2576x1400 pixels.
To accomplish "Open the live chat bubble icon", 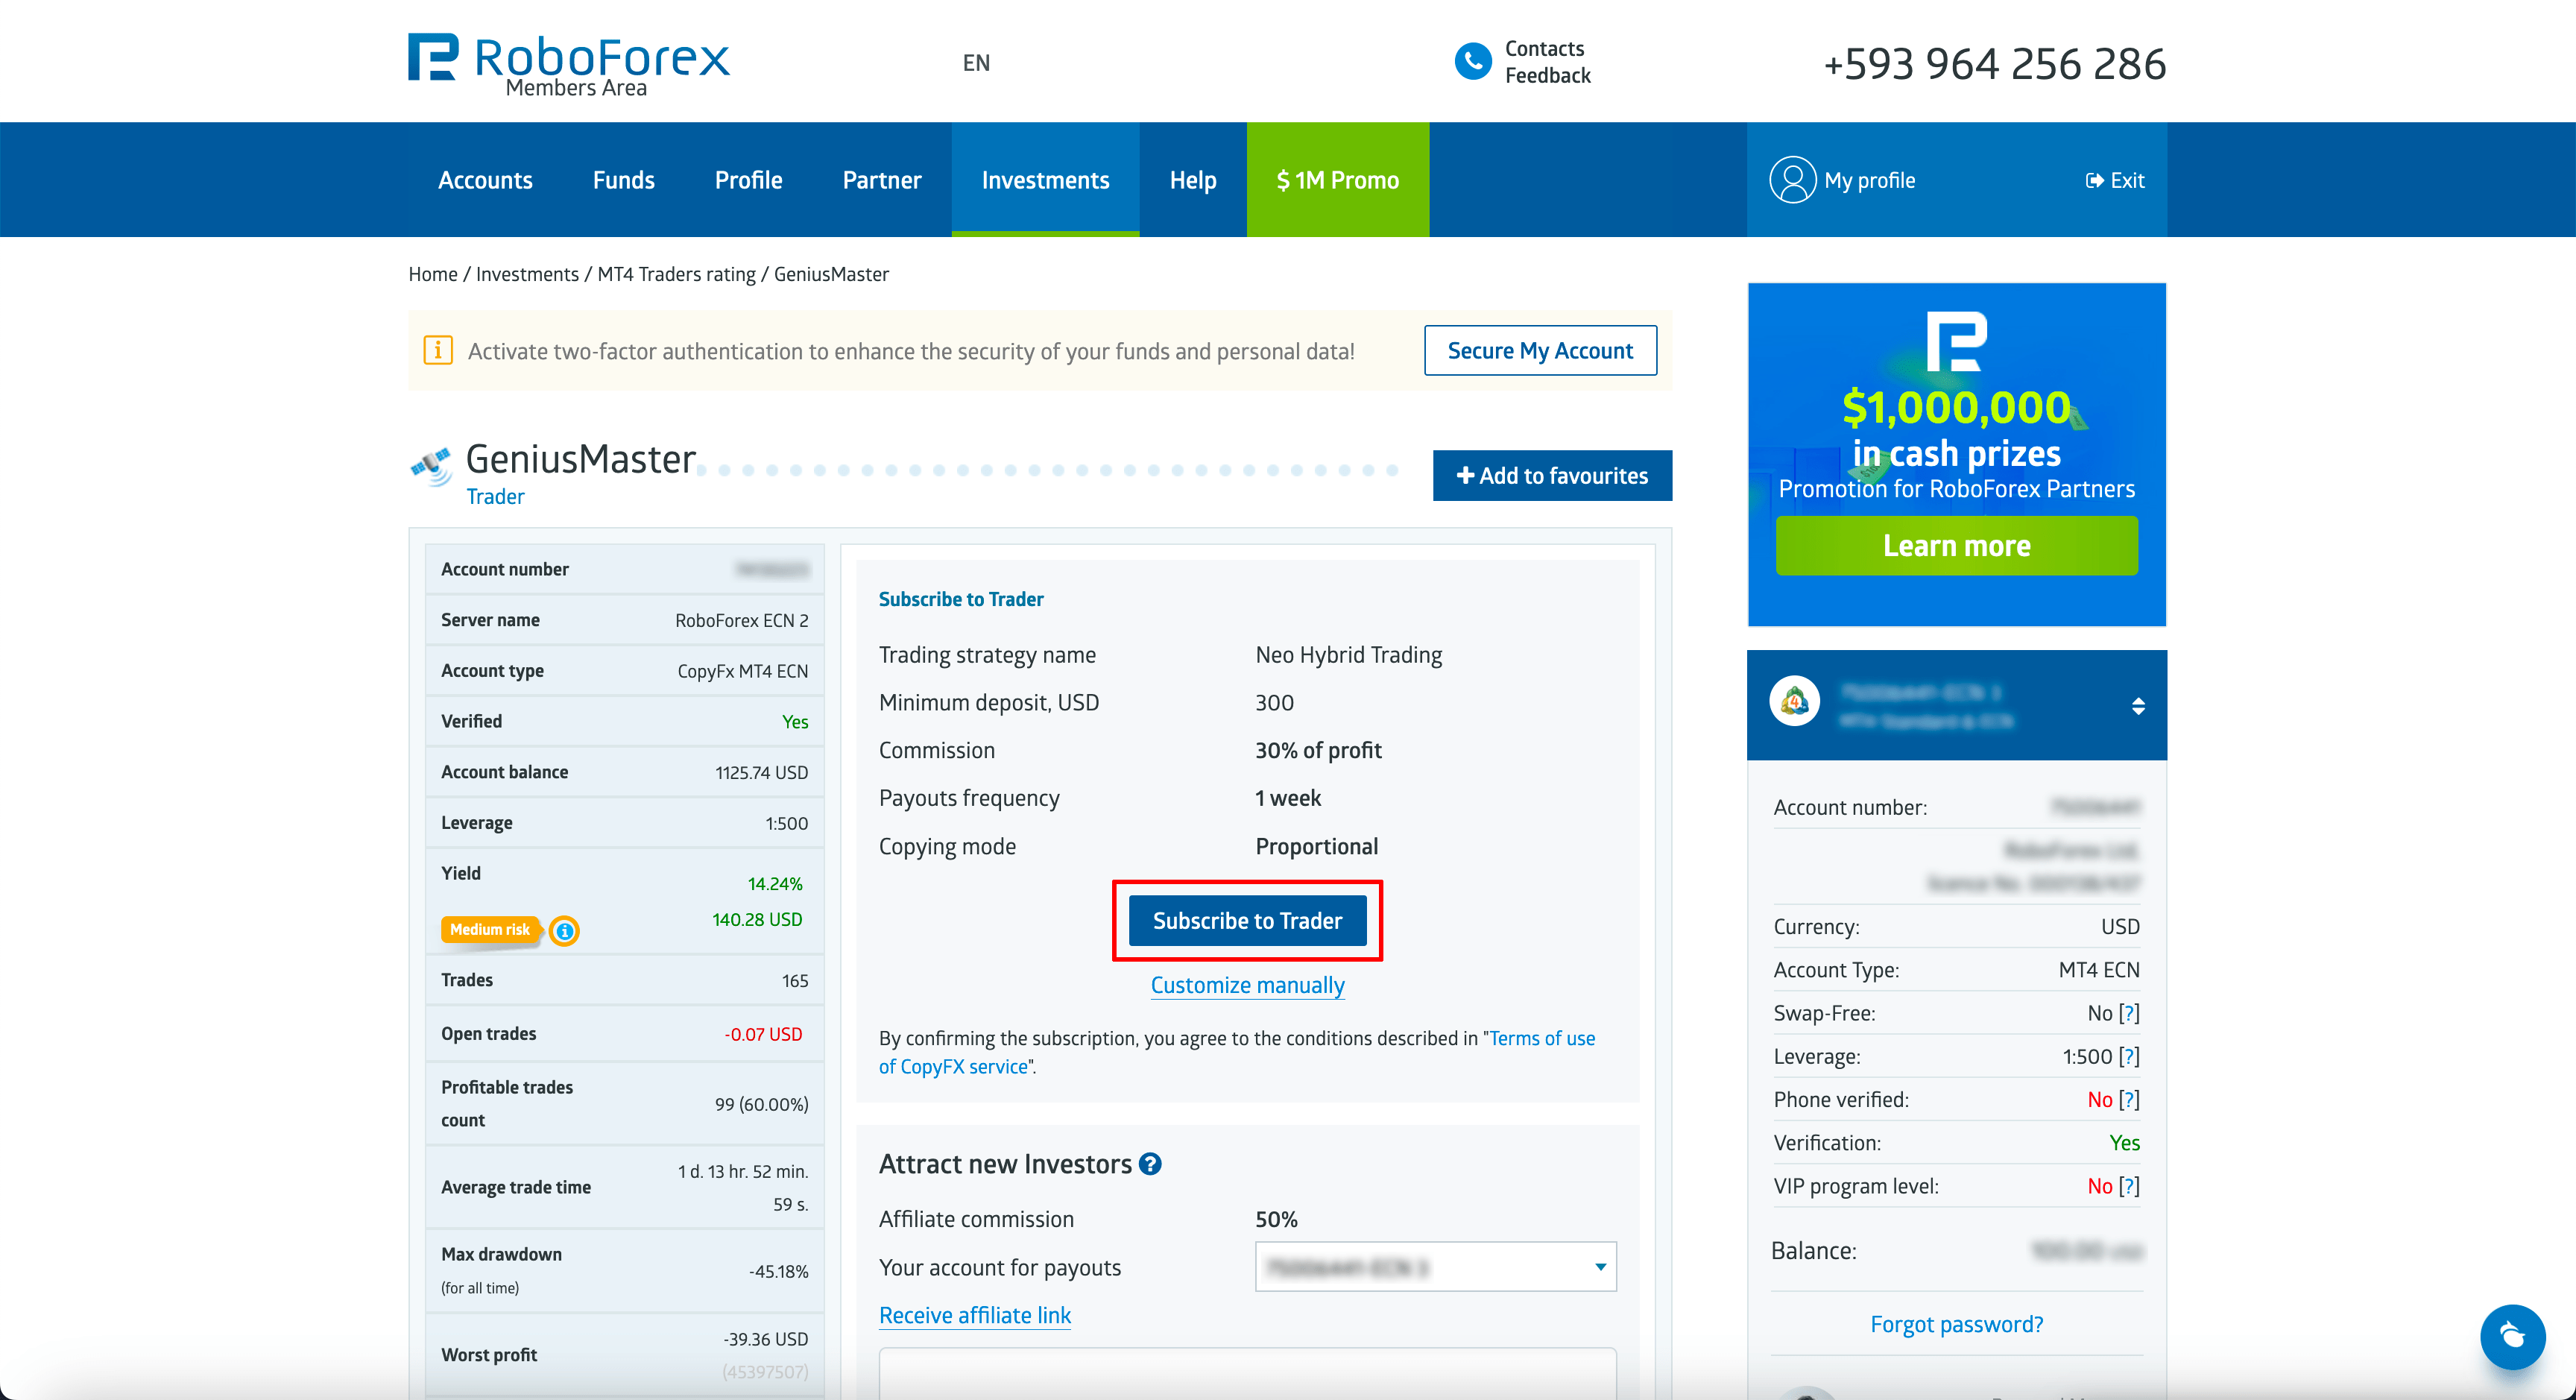I will [2512, 1336].
